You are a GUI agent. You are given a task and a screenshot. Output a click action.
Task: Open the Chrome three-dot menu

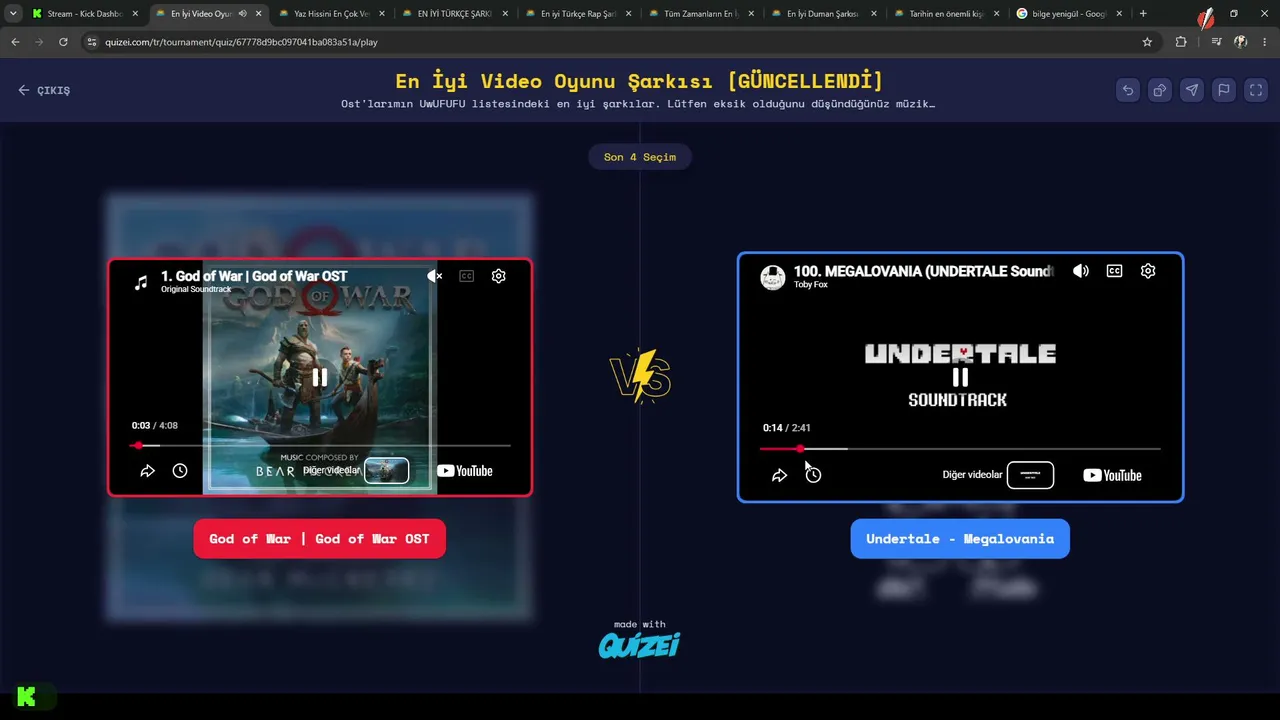coord(1266,42)
